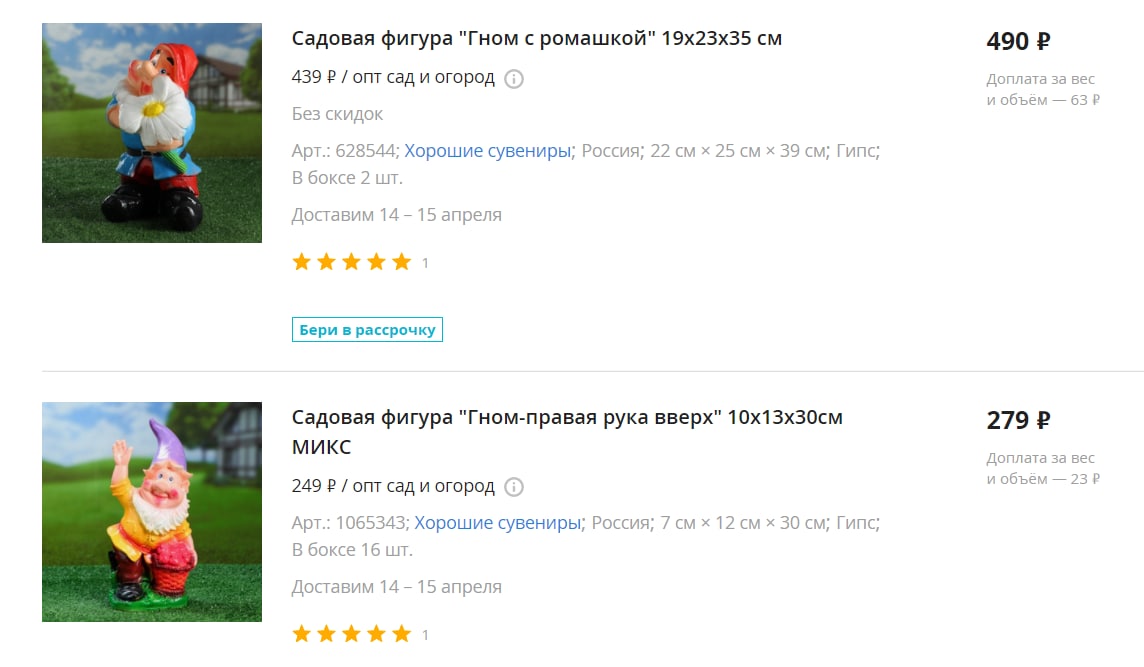This screenshot has height=667, width=1144.
Task: Open the gnome with raised hand product photo
Action: tap(152, 512)
